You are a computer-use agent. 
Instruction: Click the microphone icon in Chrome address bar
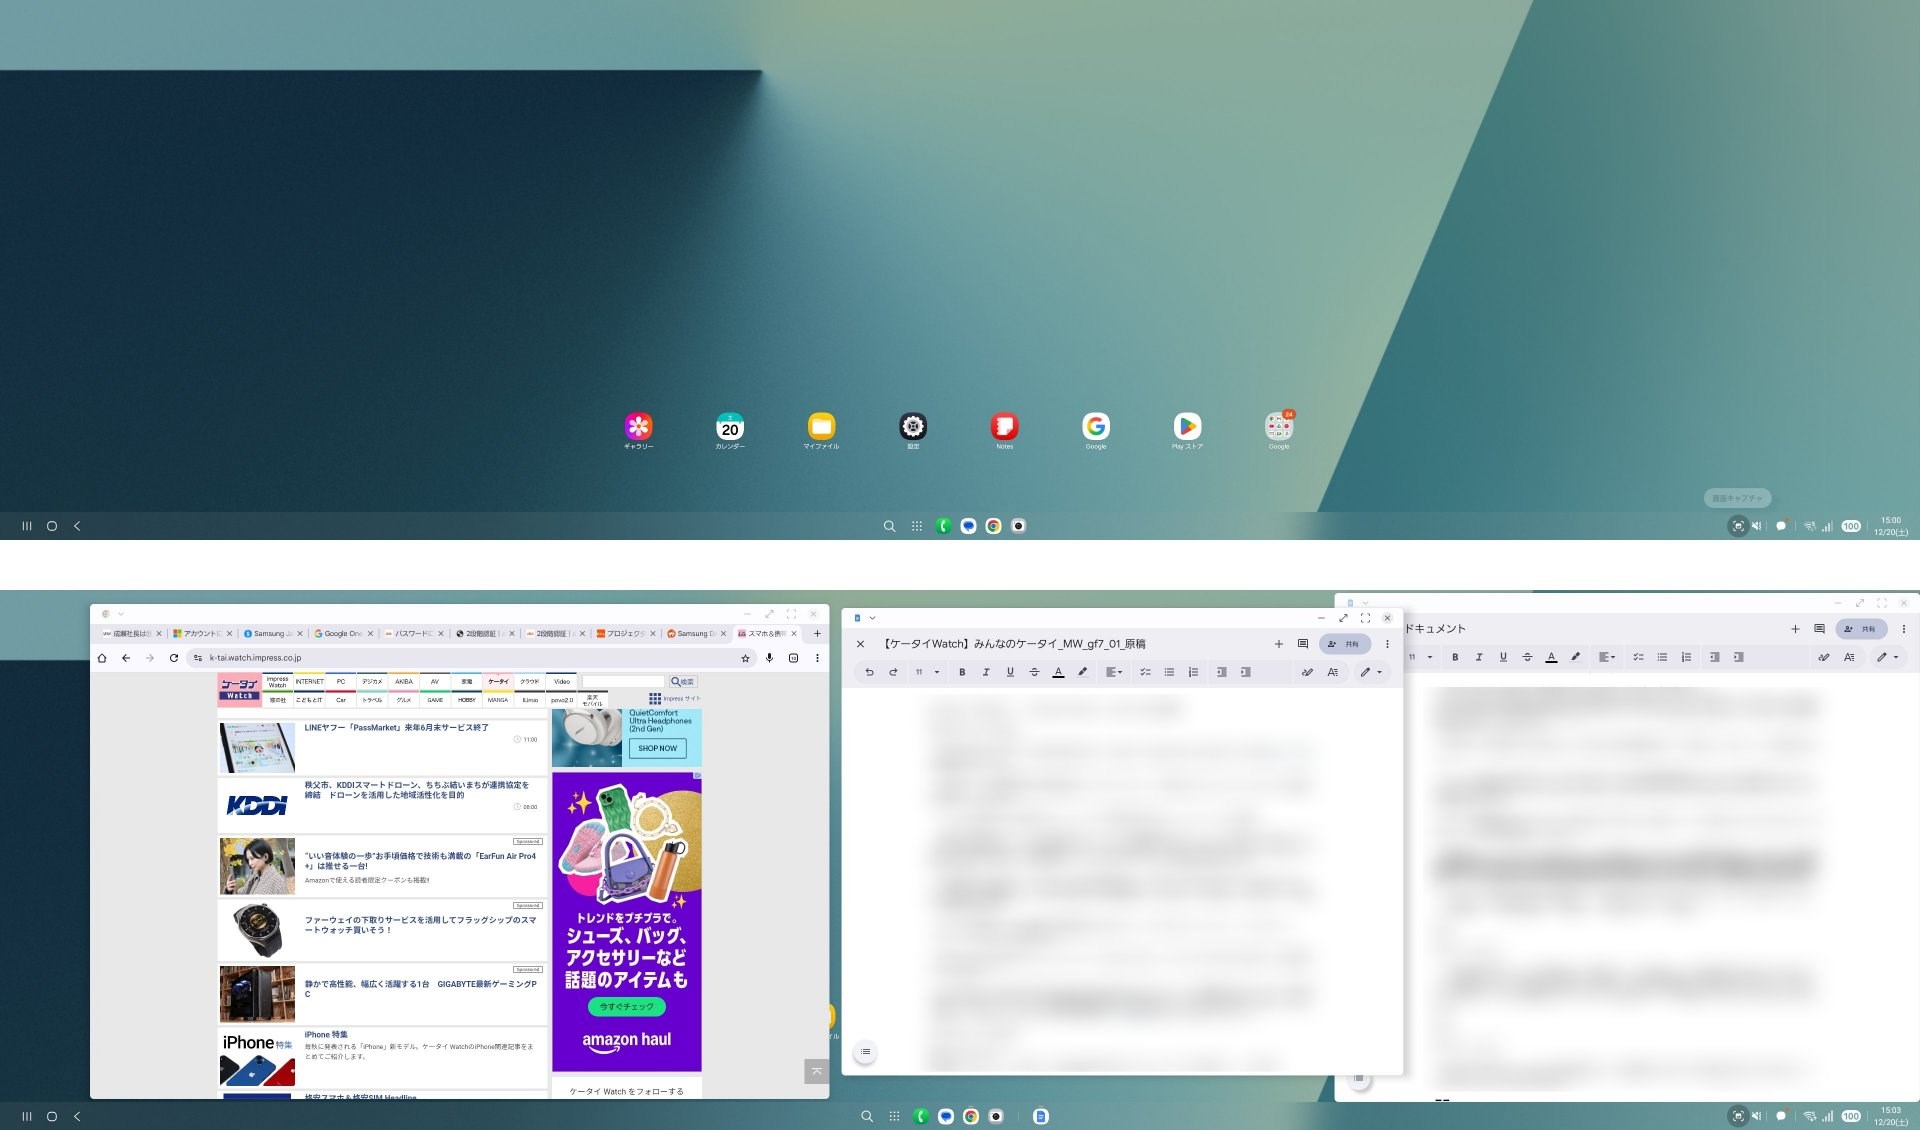coord(769,658)
